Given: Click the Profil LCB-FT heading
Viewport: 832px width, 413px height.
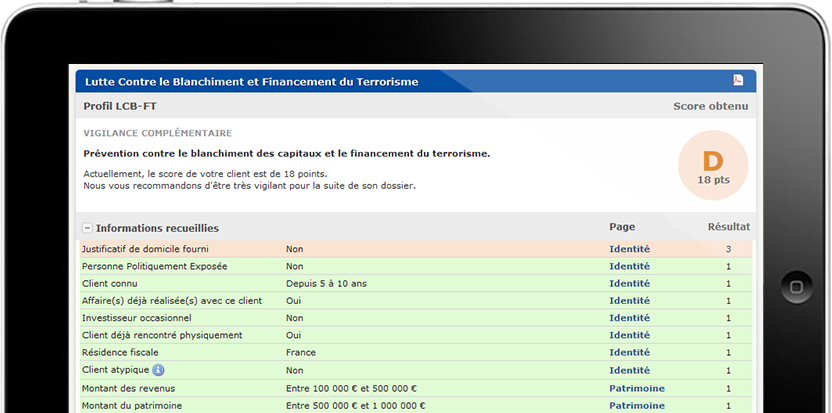Looking at the screenshot, I should click(120, 106).
